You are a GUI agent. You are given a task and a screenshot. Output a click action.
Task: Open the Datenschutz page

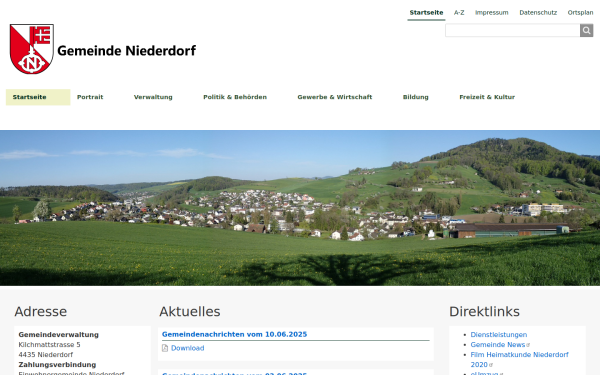click(x=538, y=13)
